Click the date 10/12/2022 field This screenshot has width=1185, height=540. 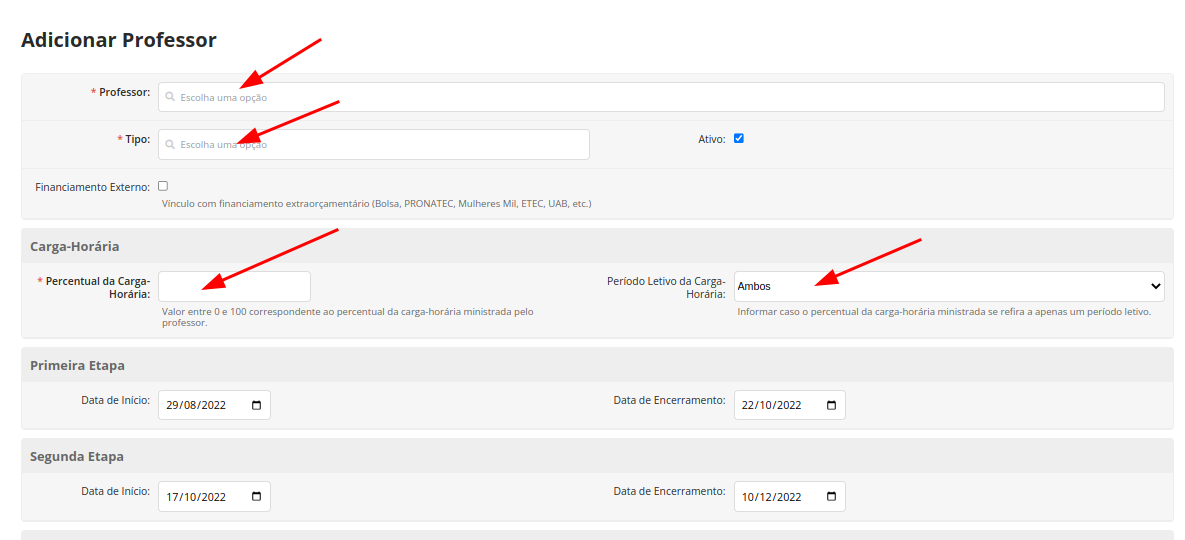790,497
